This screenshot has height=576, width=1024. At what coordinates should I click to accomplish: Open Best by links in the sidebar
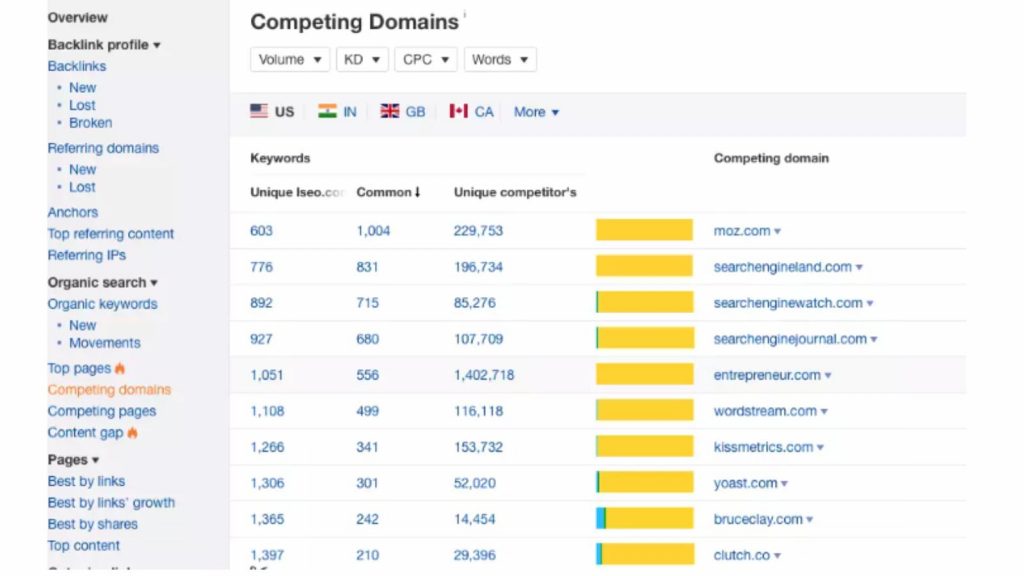[86, 481]
